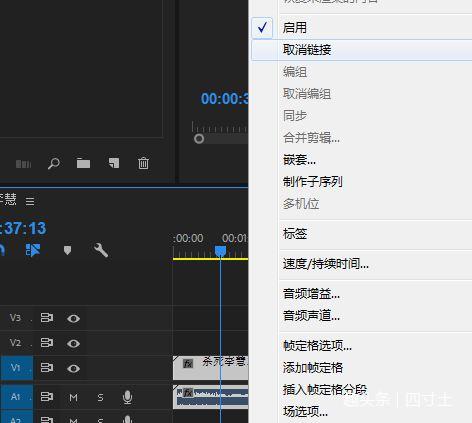Select the video clip on V1

coord(210,368)
